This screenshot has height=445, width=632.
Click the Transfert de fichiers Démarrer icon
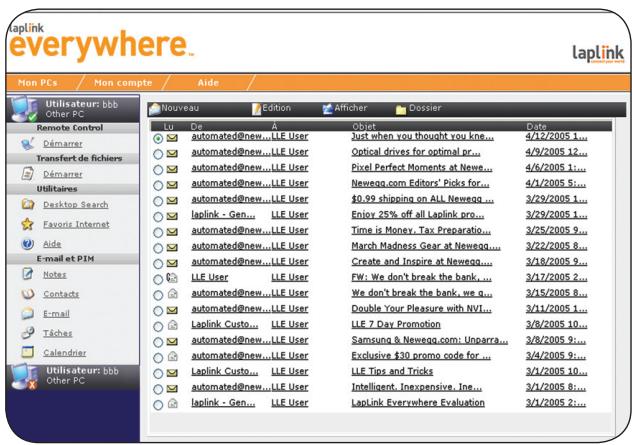pyautogui.click(x=27, y=174)
